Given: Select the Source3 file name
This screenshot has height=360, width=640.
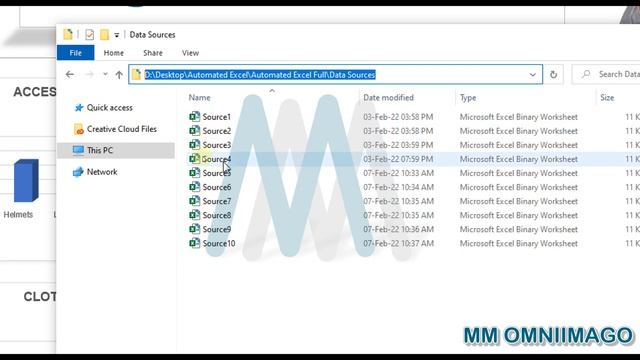Looking at the screenshot, I should (x=216, y=145).
